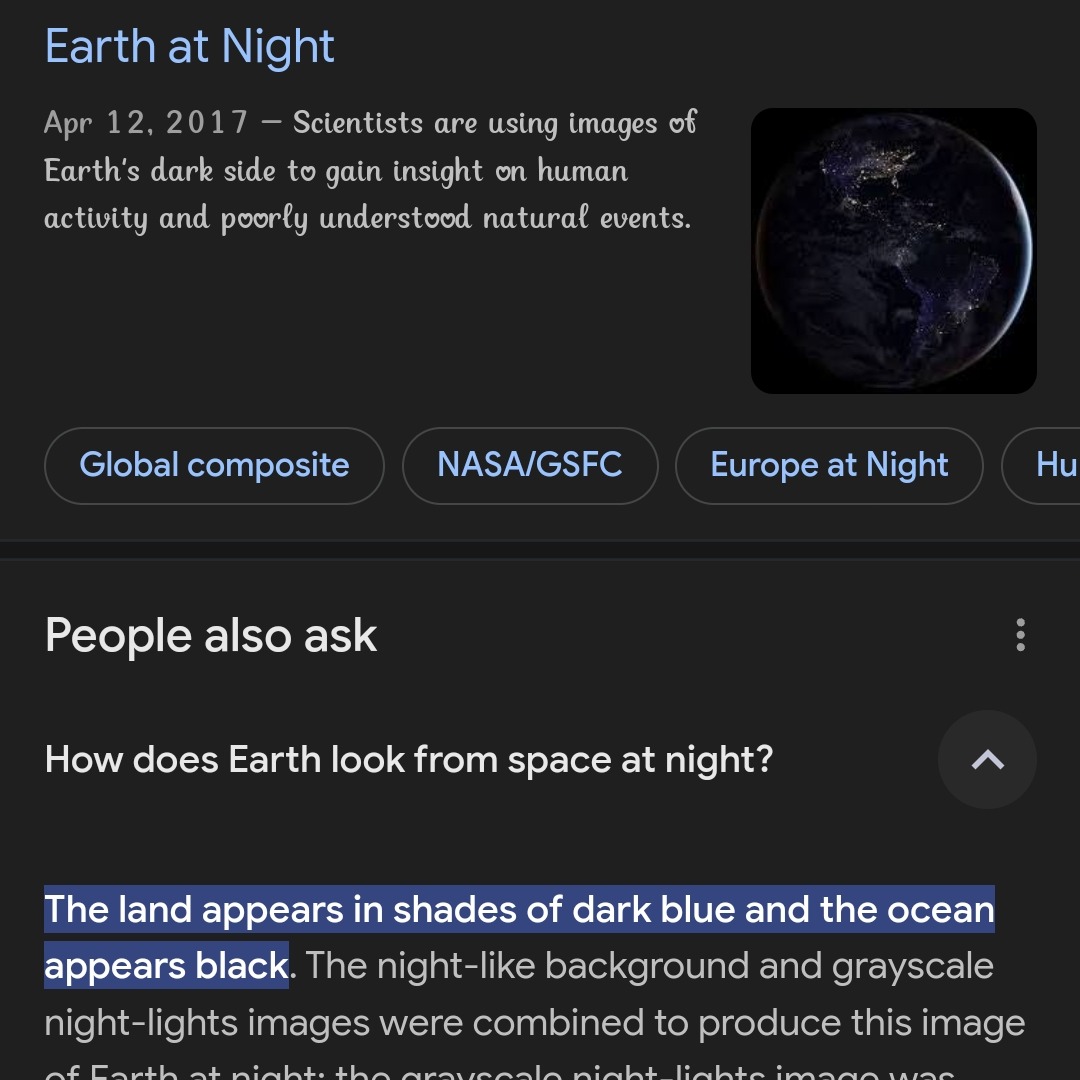
Task: Select the Europe at Night chip
Action: pyautogui.click(x=829, y=465)
